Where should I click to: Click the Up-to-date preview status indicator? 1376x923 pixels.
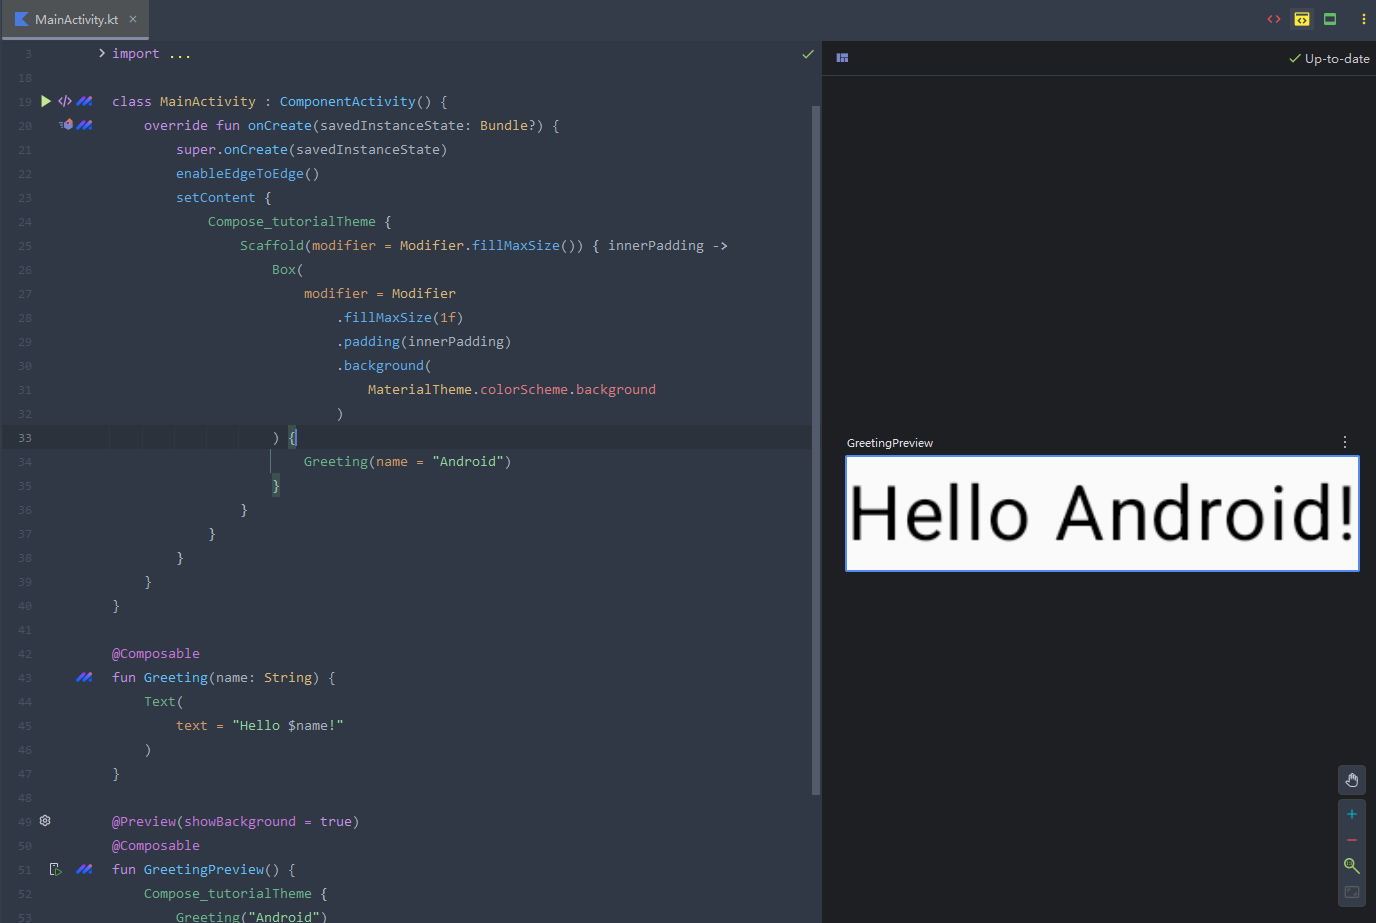click(1329, 59)
